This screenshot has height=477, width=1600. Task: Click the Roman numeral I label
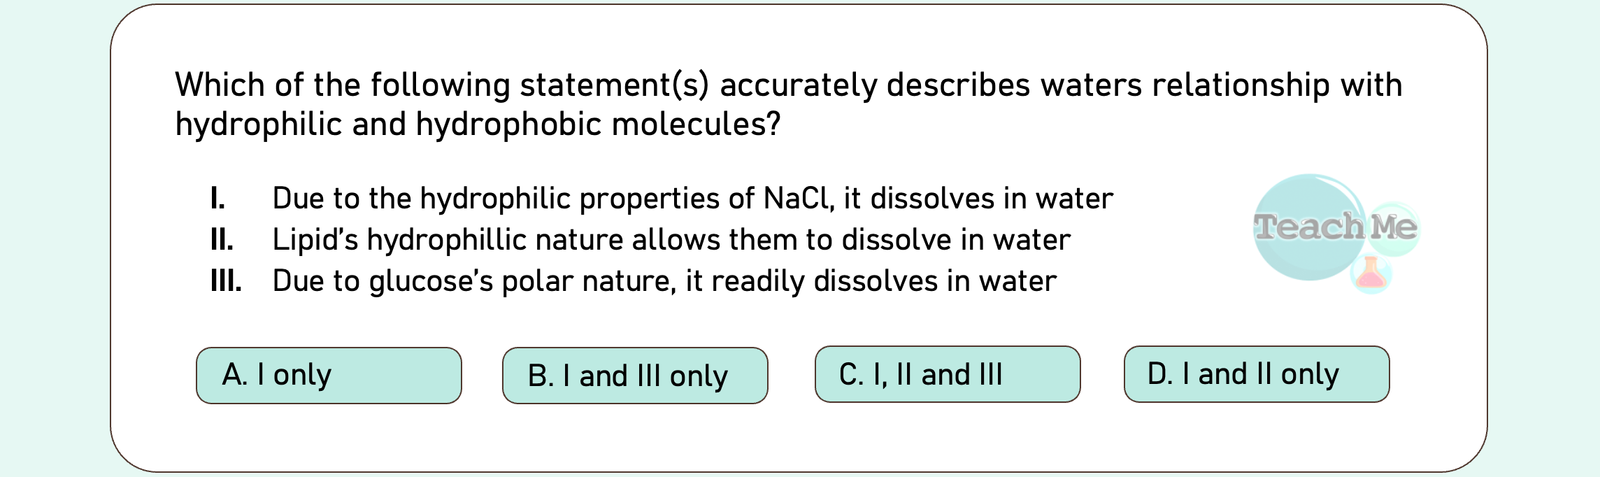point(217,198)
